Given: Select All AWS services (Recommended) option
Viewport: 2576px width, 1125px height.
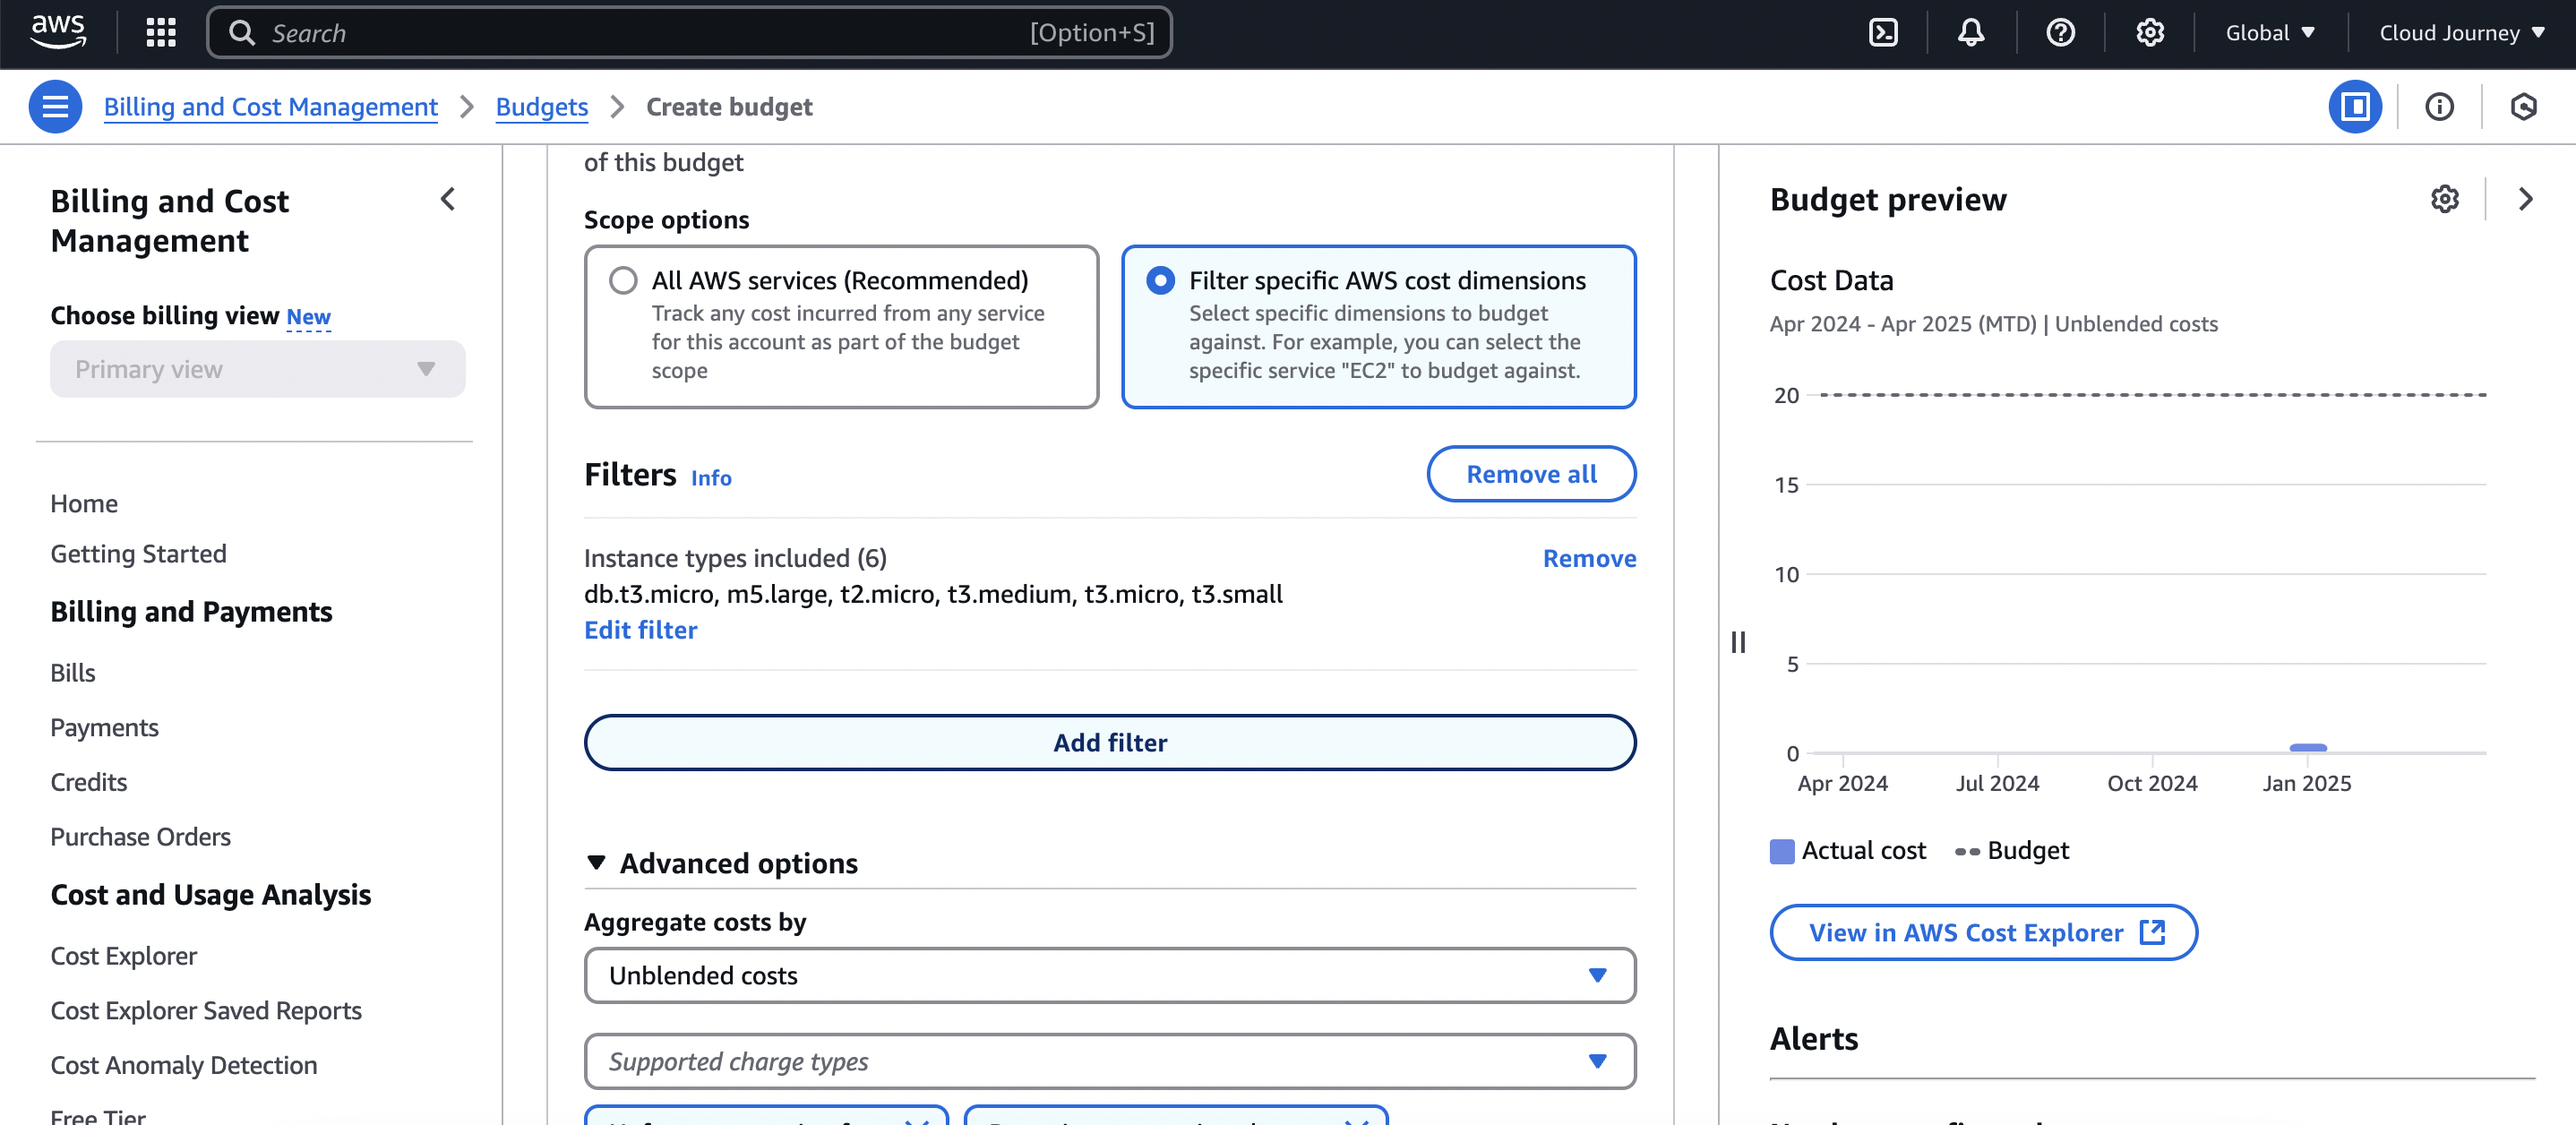Looking at the screenshot, I should [x=841, y=326].
